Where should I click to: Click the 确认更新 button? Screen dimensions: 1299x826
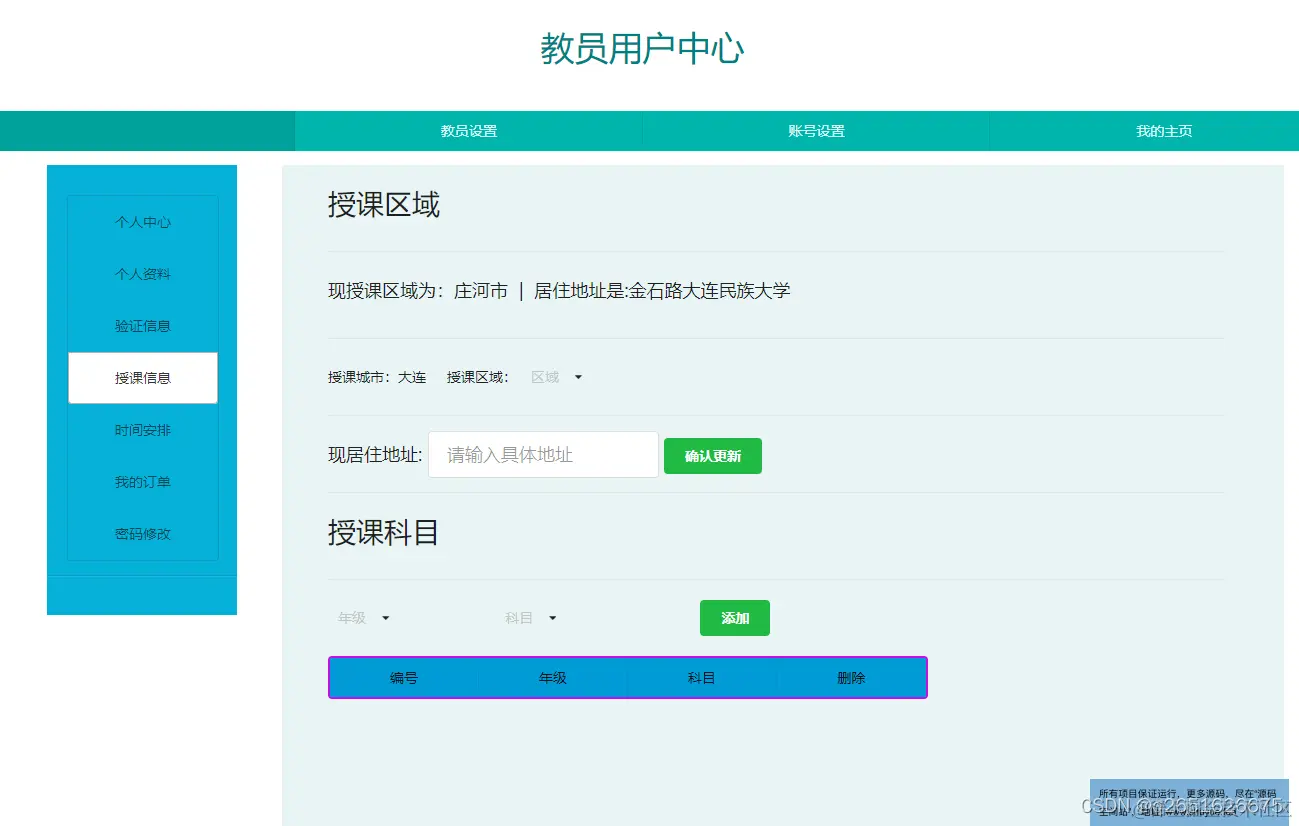(712, 455)
